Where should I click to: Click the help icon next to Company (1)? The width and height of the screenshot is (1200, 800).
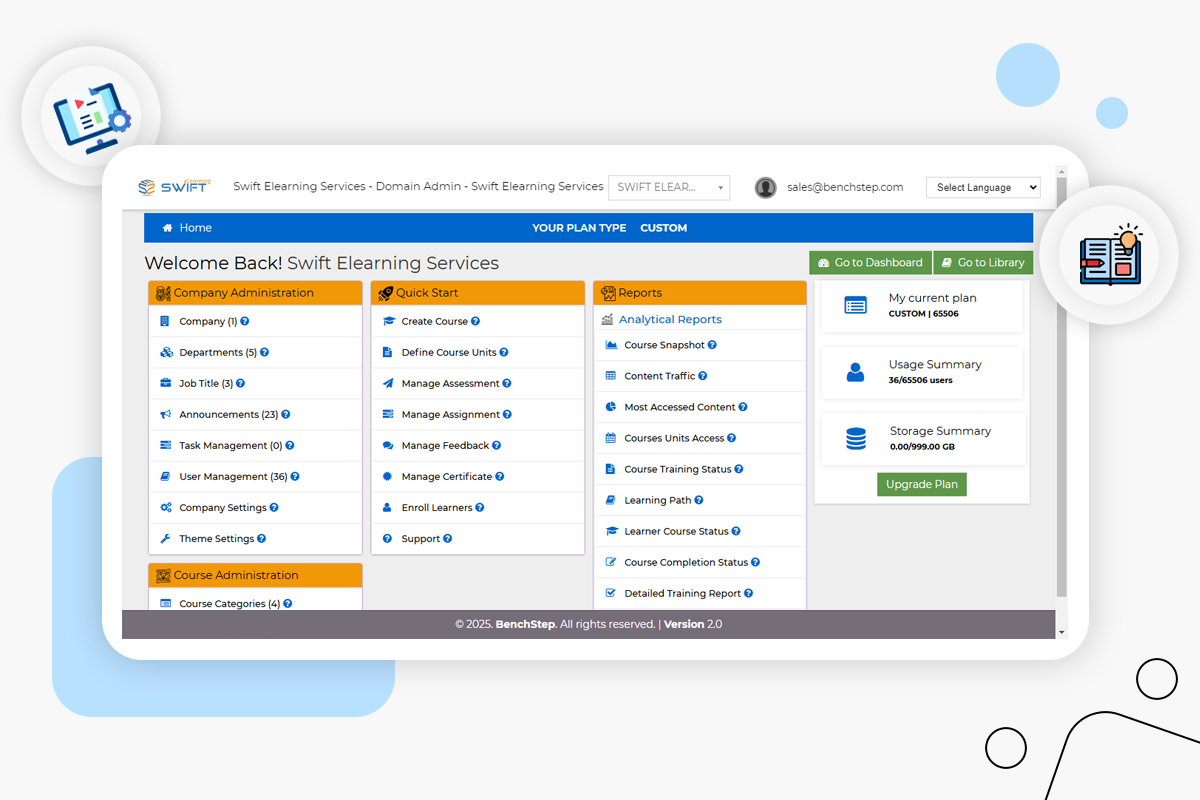245,322
